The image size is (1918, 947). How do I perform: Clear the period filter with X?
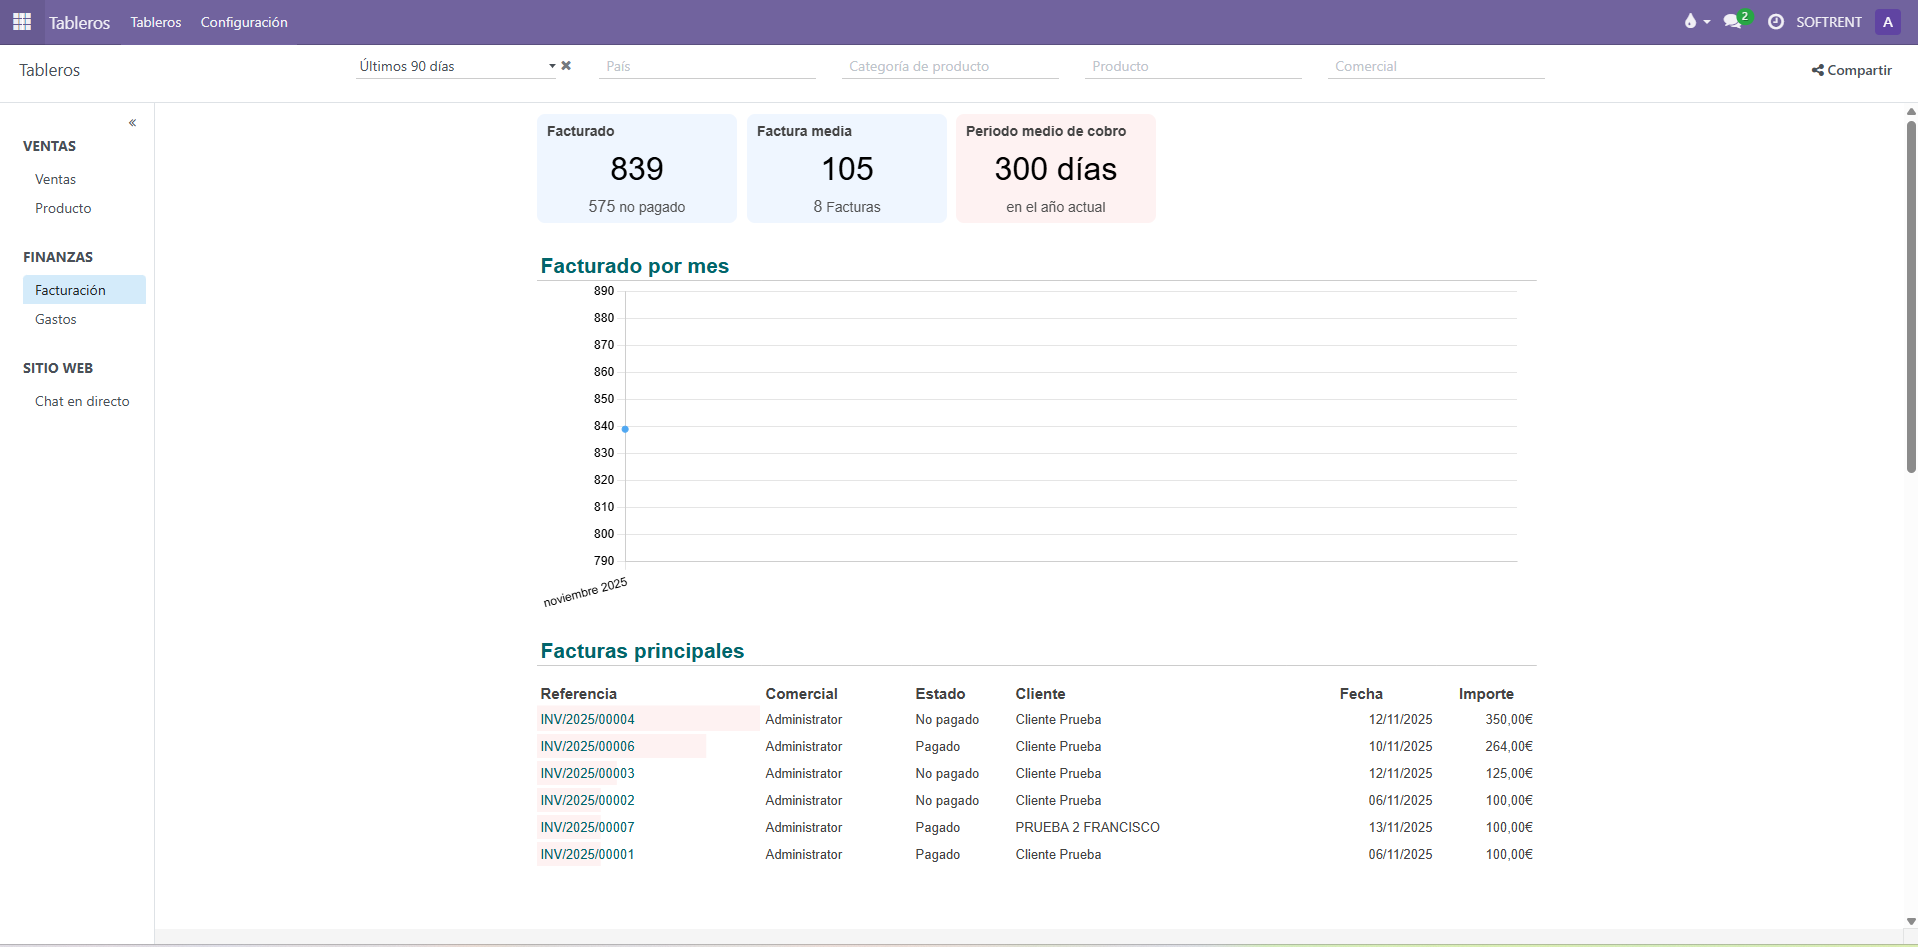coord(566,66)
